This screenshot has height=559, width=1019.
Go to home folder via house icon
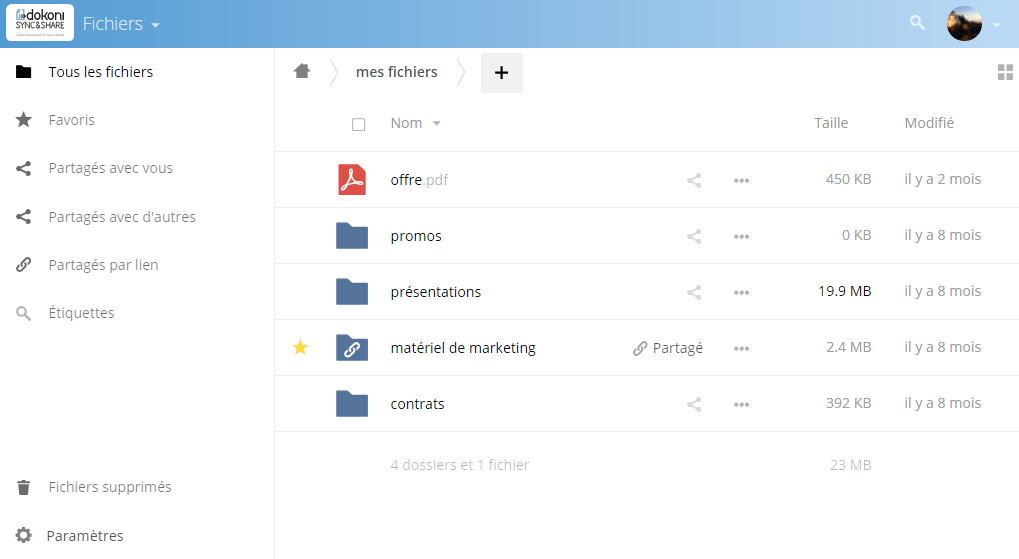(301, 71)
